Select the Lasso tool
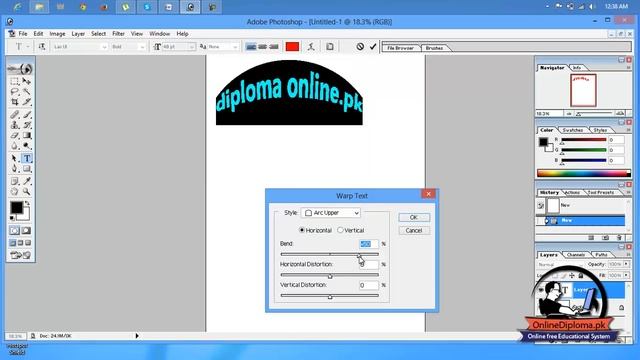The height and width of the screenshot is (360, 640). (x=15, y=91)
